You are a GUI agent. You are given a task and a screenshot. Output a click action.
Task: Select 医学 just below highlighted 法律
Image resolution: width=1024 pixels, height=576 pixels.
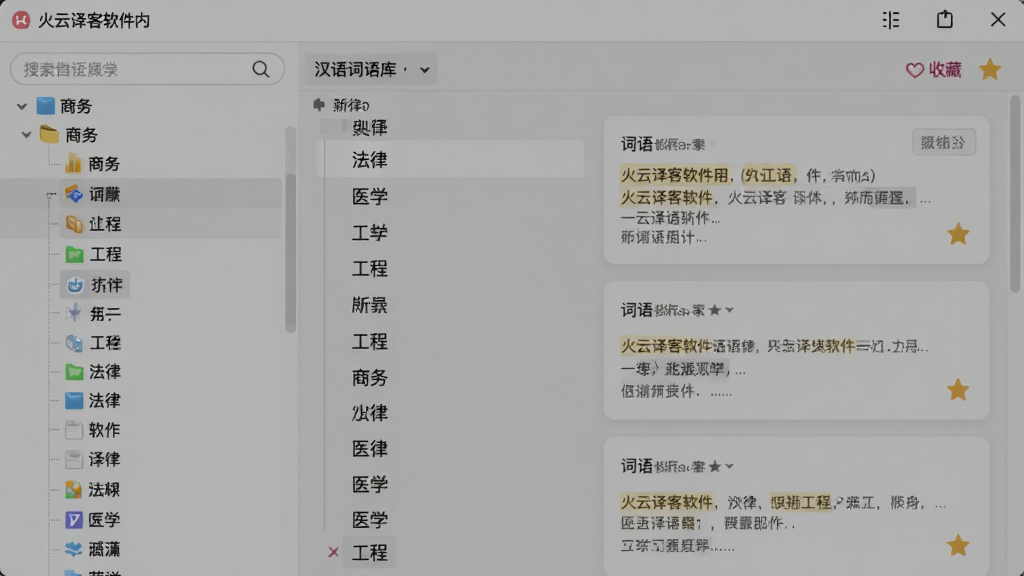point(370,196)
